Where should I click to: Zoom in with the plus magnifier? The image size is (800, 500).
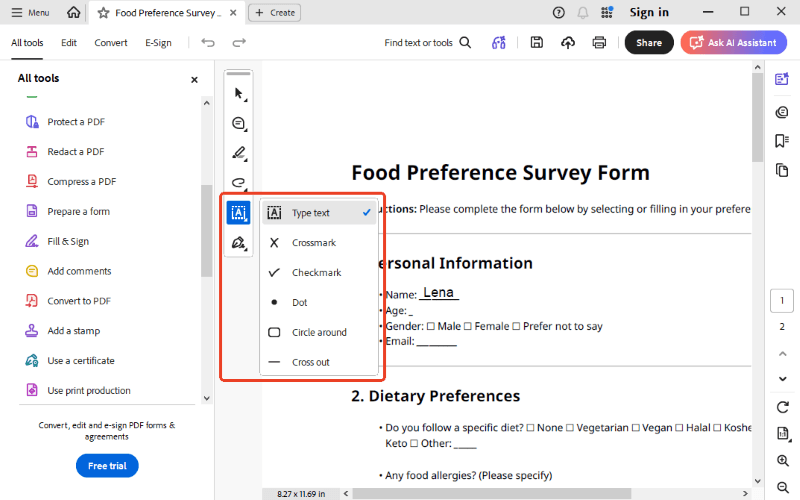[783, 461]
